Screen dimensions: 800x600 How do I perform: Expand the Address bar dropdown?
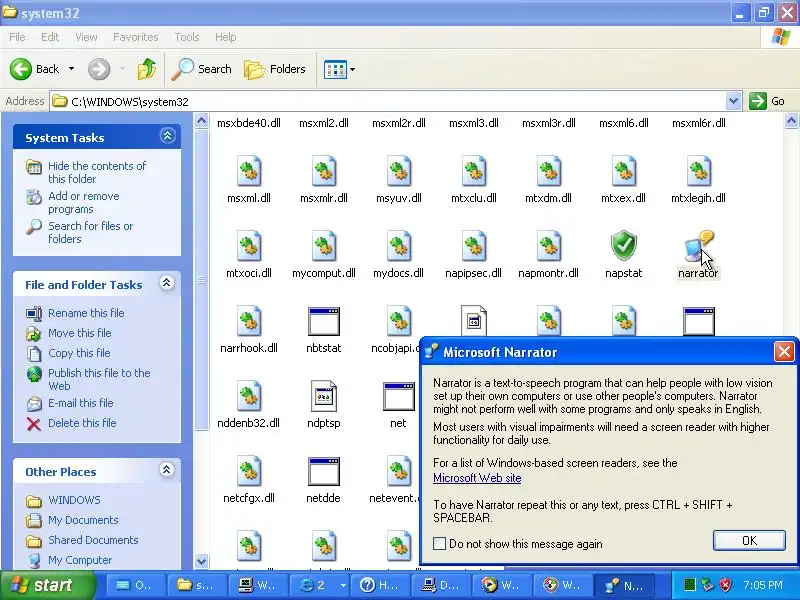[733, 101]
